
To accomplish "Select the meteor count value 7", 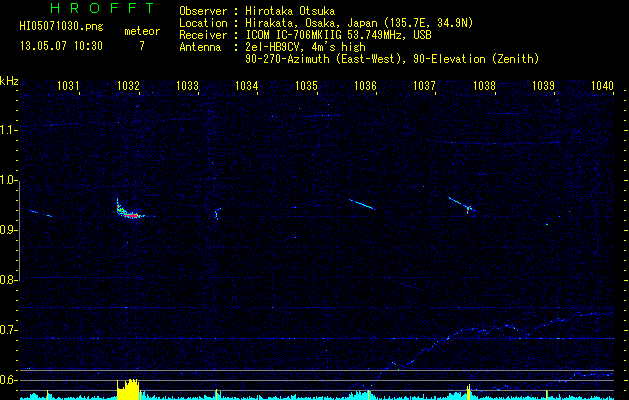I will (x=142, y=46).
